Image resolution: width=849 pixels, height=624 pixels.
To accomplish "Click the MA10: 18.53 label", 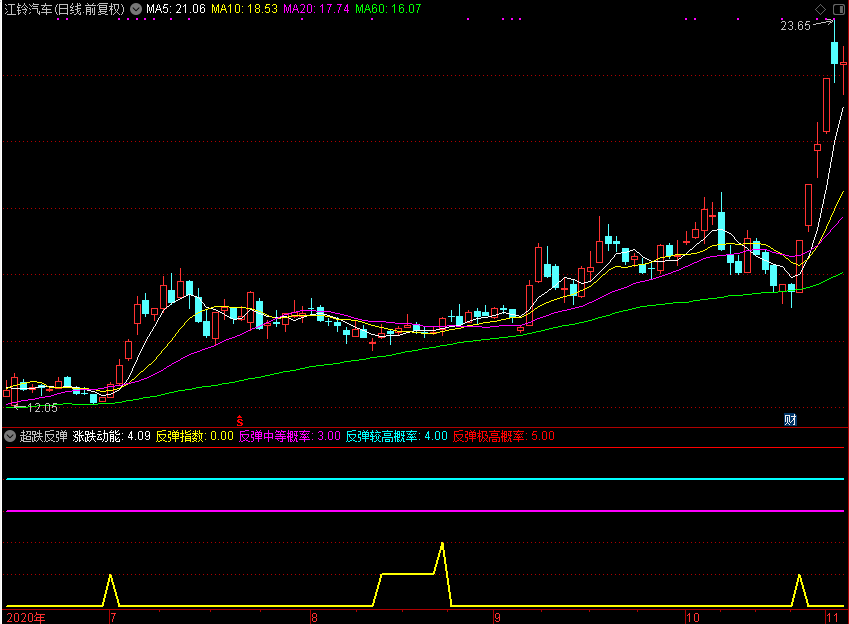I will pos(244,9).
